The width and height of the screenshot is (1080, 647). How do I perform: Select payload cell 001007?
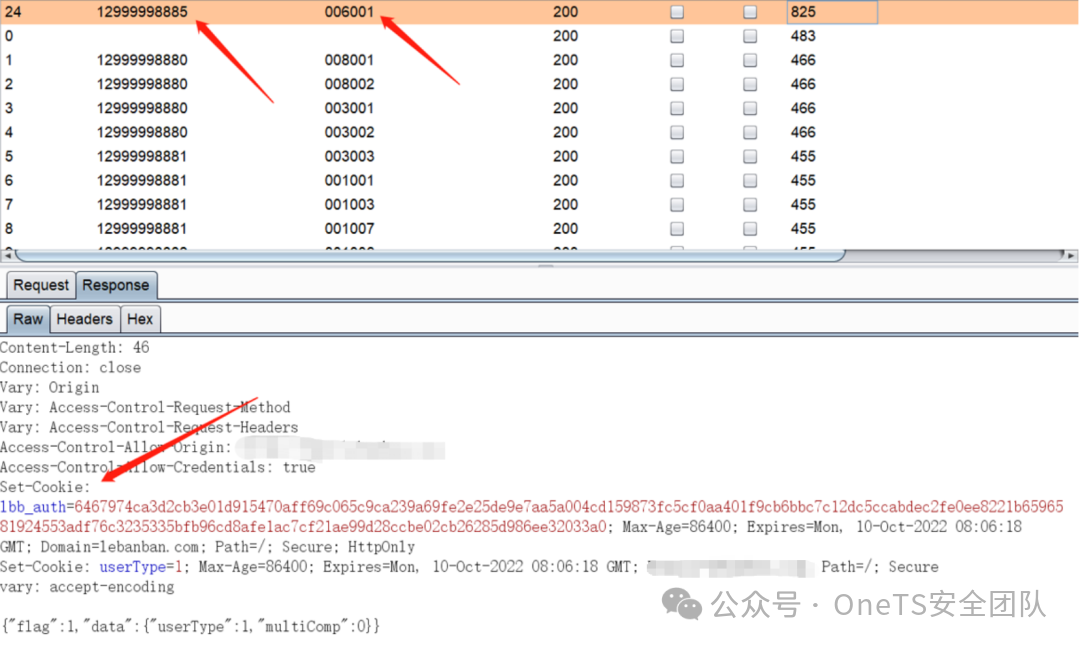point(349,229)
